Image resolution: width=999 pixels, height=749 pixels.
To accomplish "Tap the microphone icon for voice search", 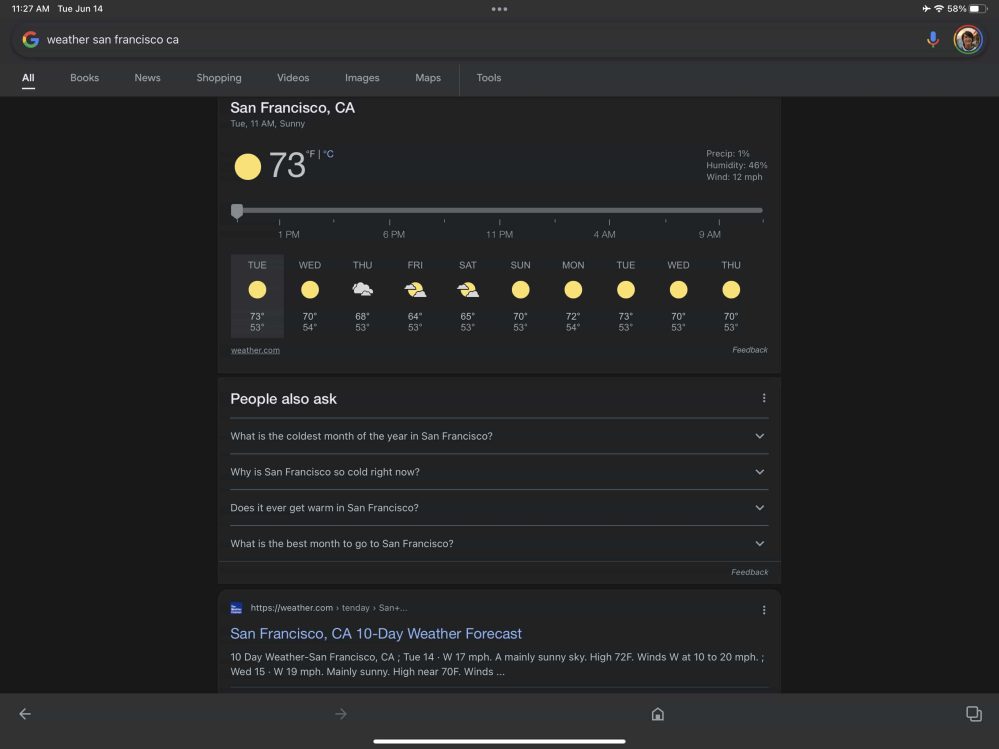I will tap(932, 39).
